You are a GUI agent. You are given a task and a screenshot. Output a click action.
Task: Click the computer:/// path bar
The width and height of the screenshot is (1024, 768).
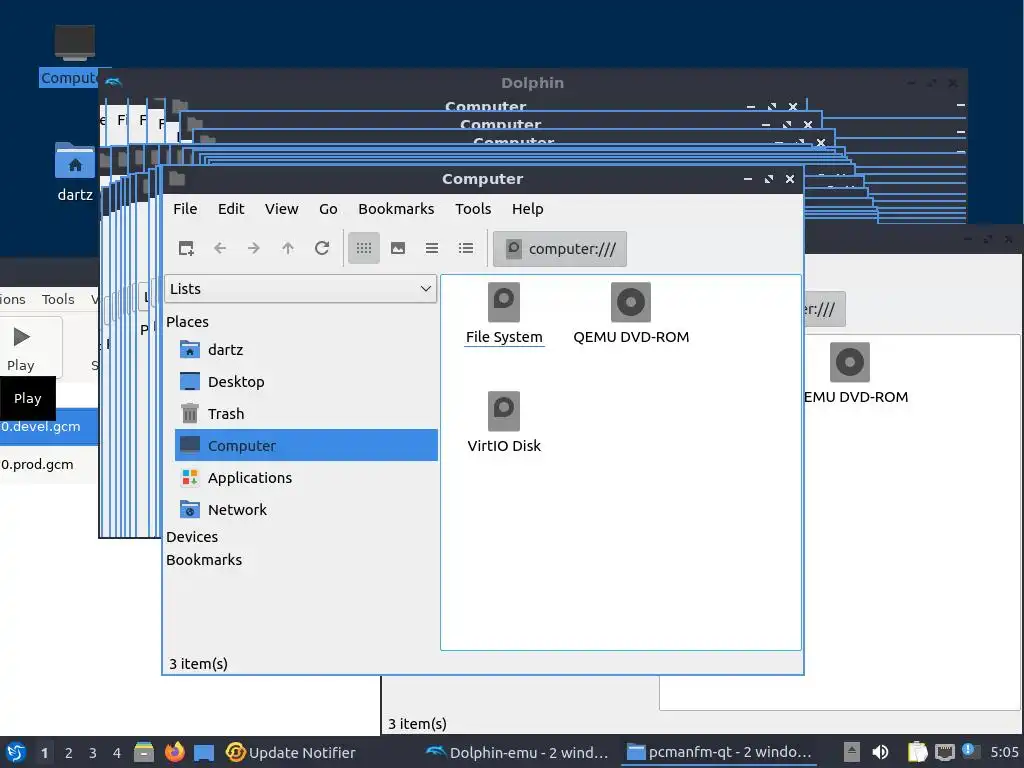560,249
